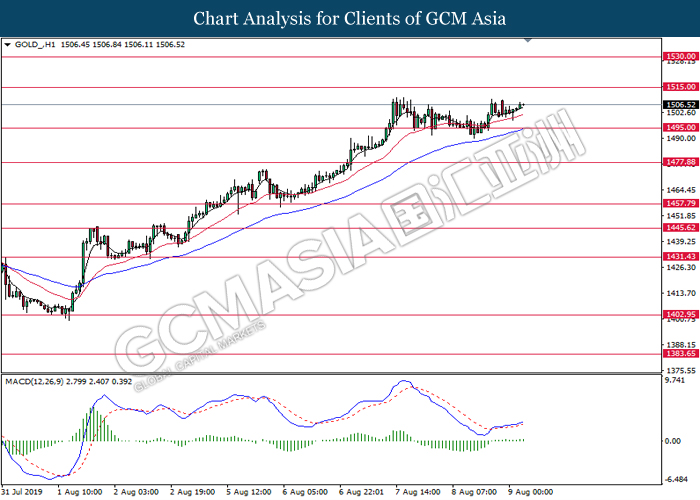Select the 1383.65 price level label
The image size is (700, 500).
coord(681,354)
